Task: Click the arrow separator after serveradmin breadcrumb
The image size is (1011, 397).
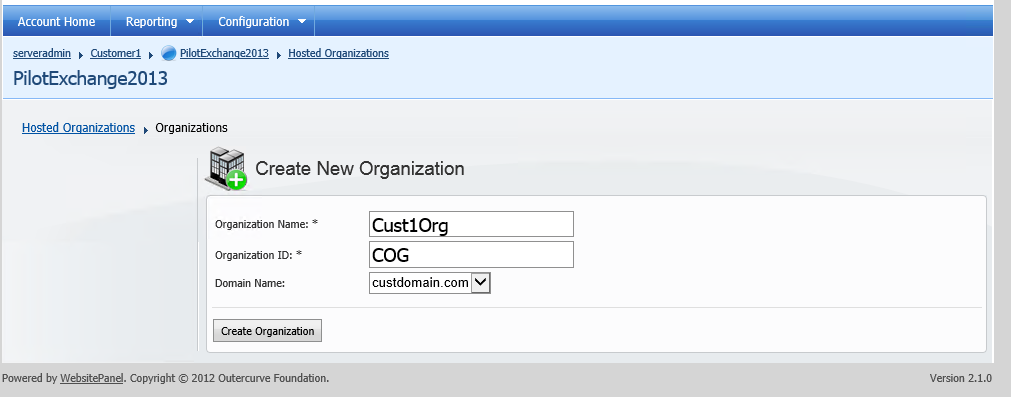Action: click(81, 55)
